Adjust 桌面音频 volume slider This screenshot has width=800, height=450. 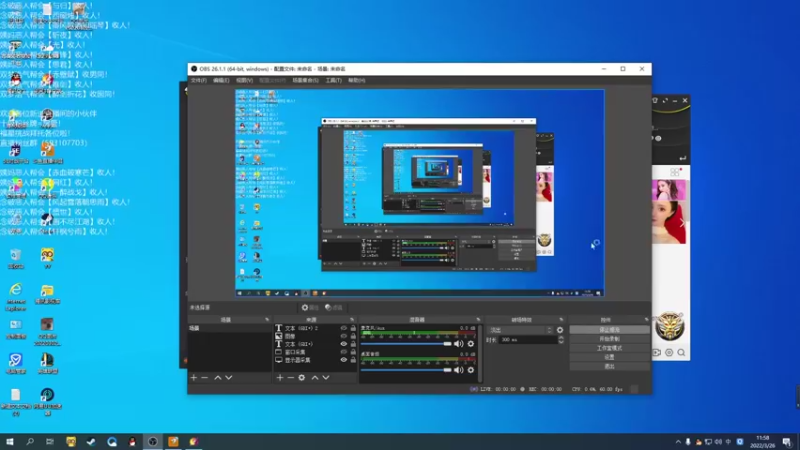(407, 370)
